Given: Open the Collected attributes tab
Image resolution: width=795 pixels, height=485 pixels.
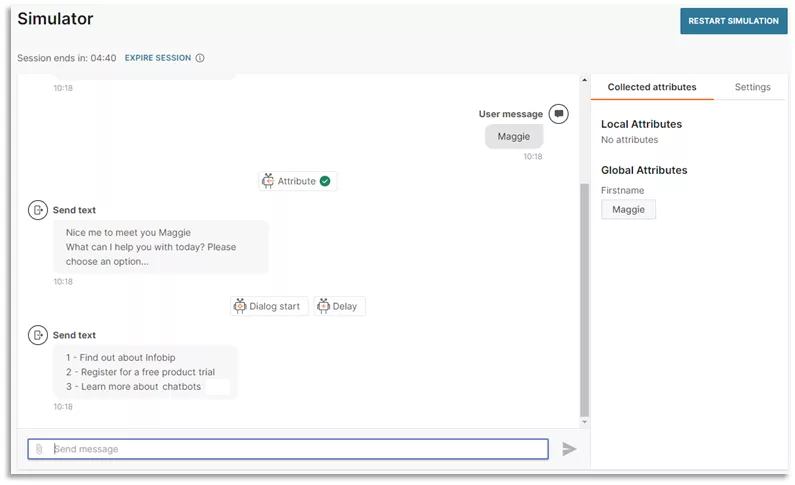Looking at the screenshot, I should [652, 87].
